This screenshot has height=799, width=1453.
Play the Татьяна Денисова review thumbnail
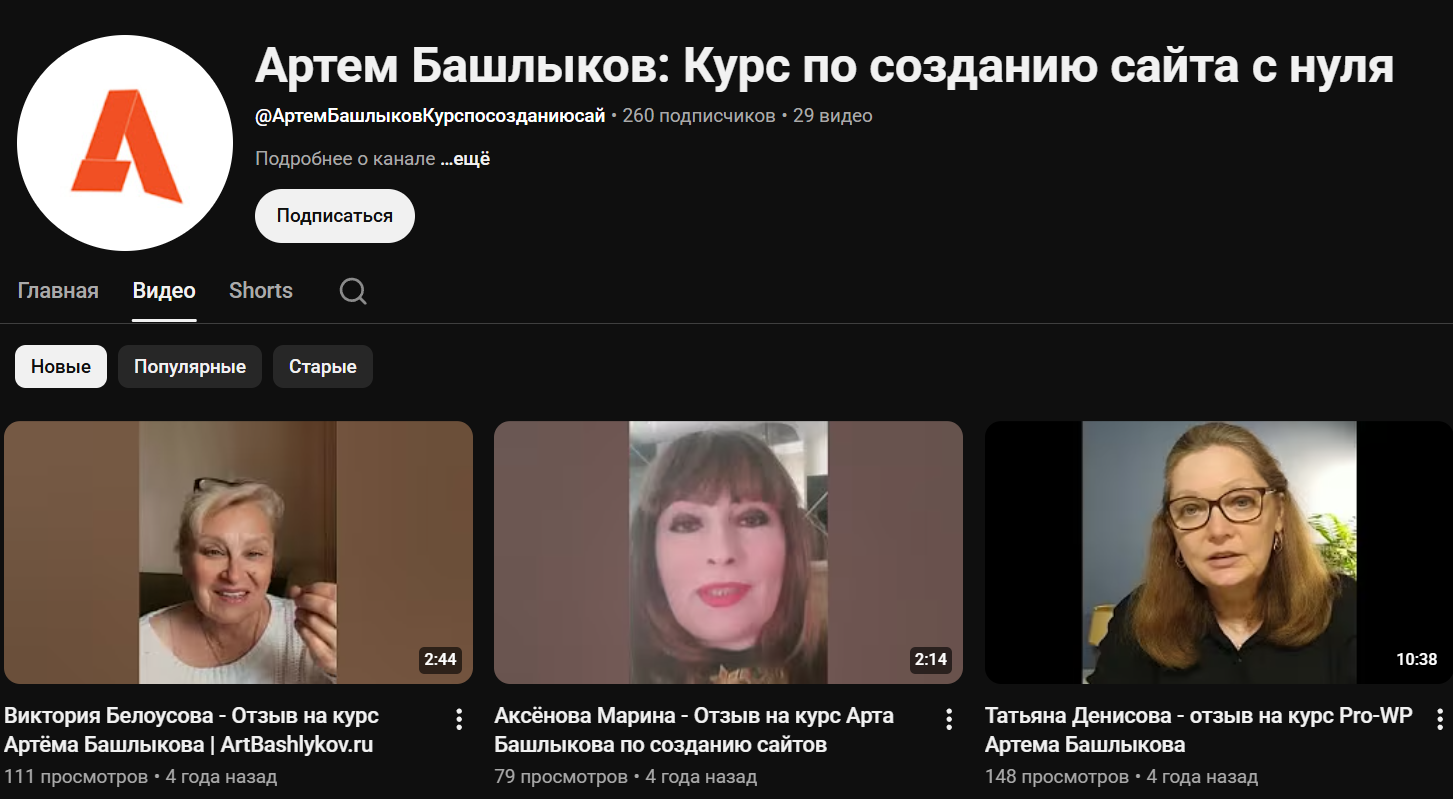click(x=1219, y=552)
